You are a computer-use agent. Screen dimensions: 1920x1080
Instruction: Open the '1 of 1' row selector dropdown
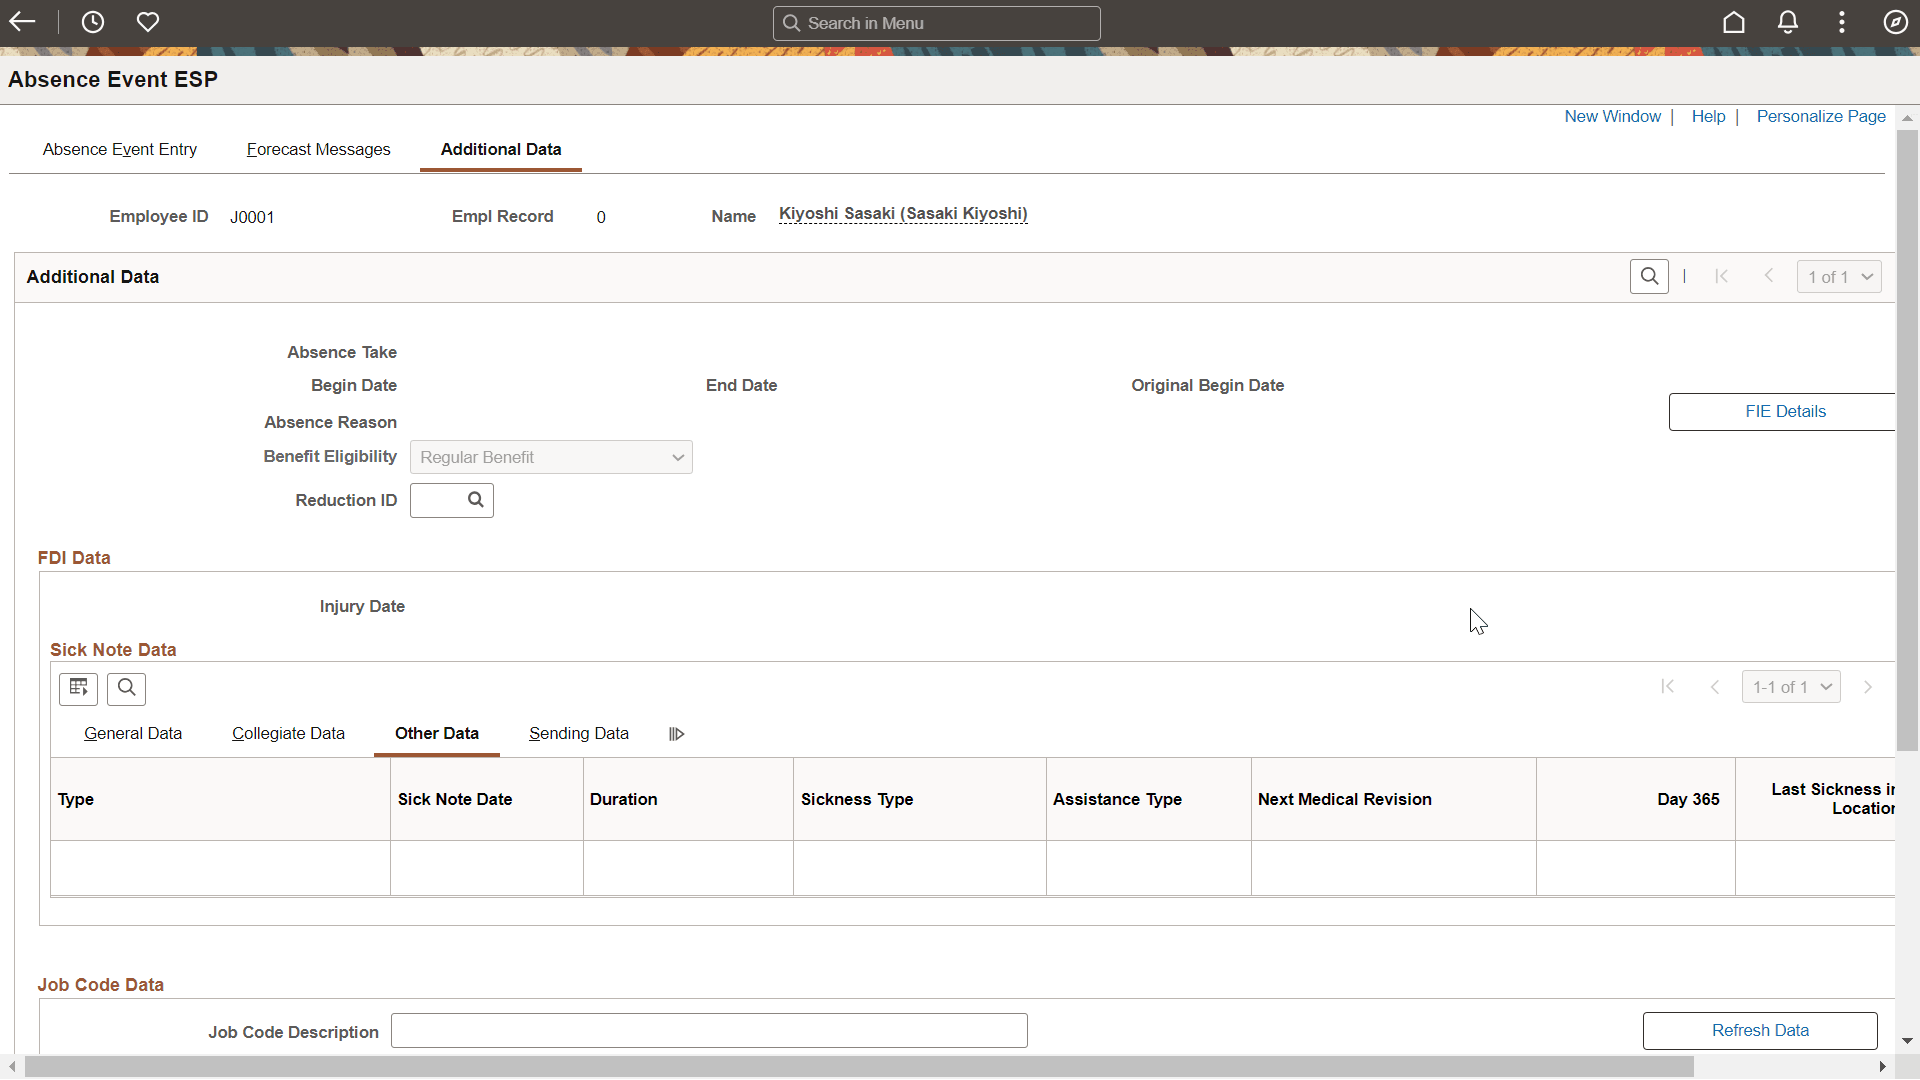click(x=1838, y=276)
